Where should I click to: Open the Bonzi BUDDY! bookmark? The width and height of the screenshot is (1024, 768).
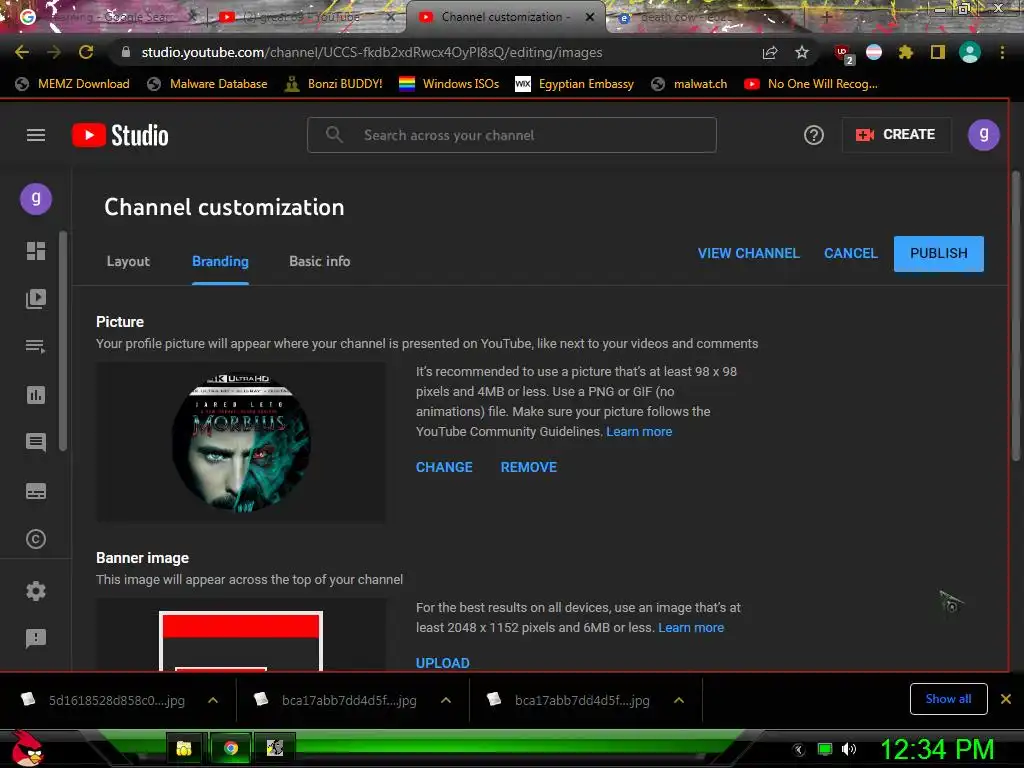pyautogui.click(x=333, y=84)
